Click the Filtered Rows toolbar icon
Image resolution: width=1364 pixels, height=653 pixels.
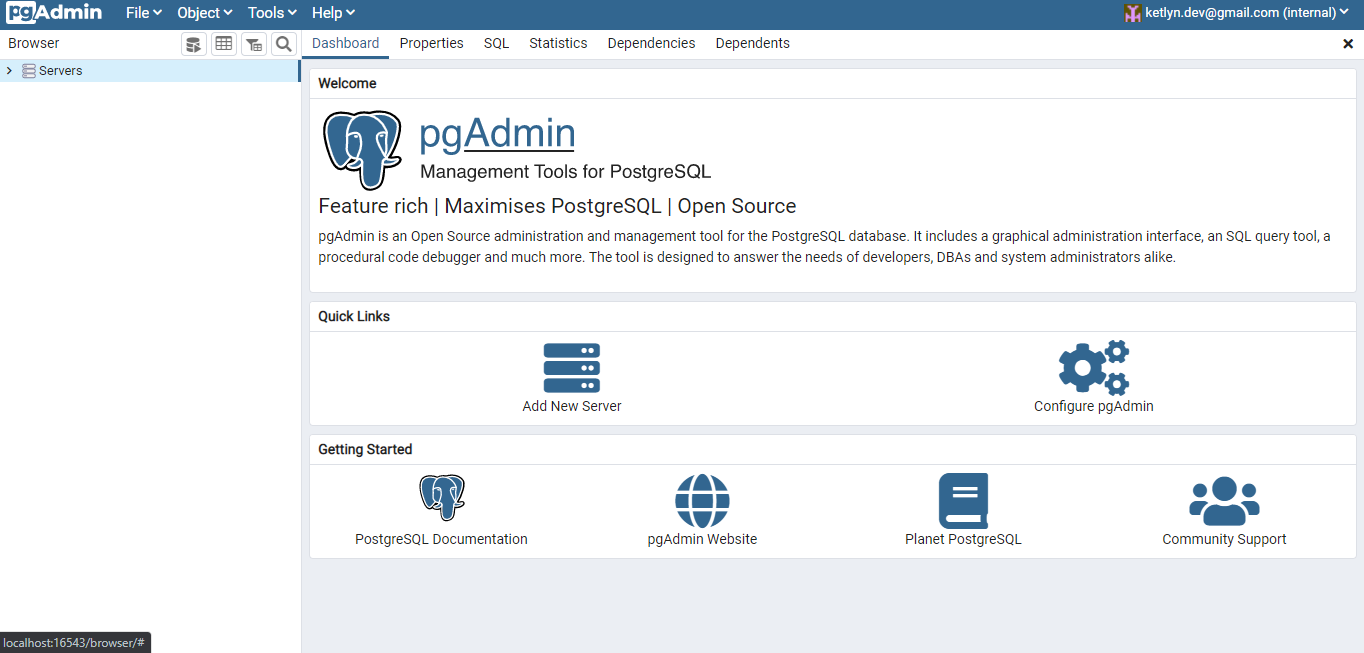tap(254, 44)
